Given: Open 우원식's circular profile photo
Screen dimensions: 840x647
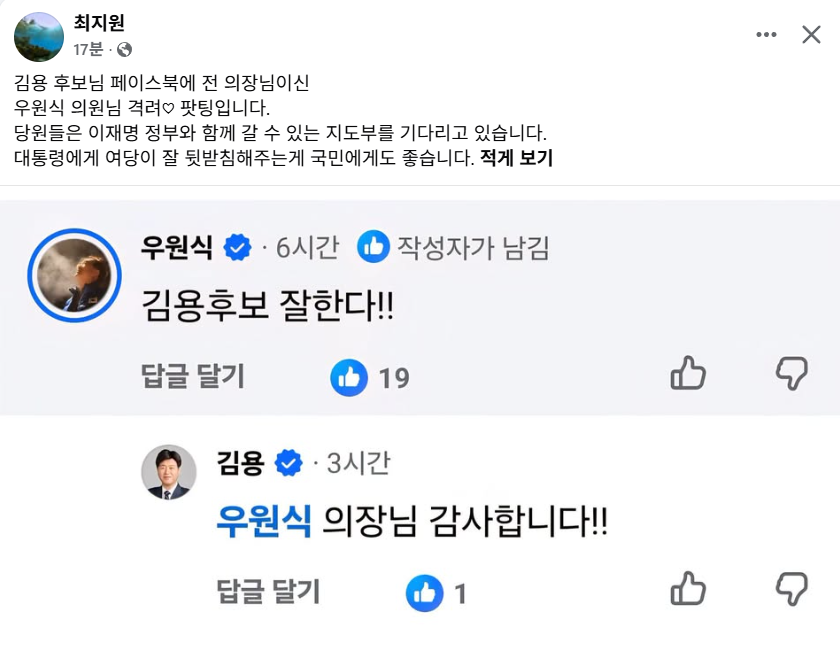Looking at the screenshot, I should (x=74, y=275).
